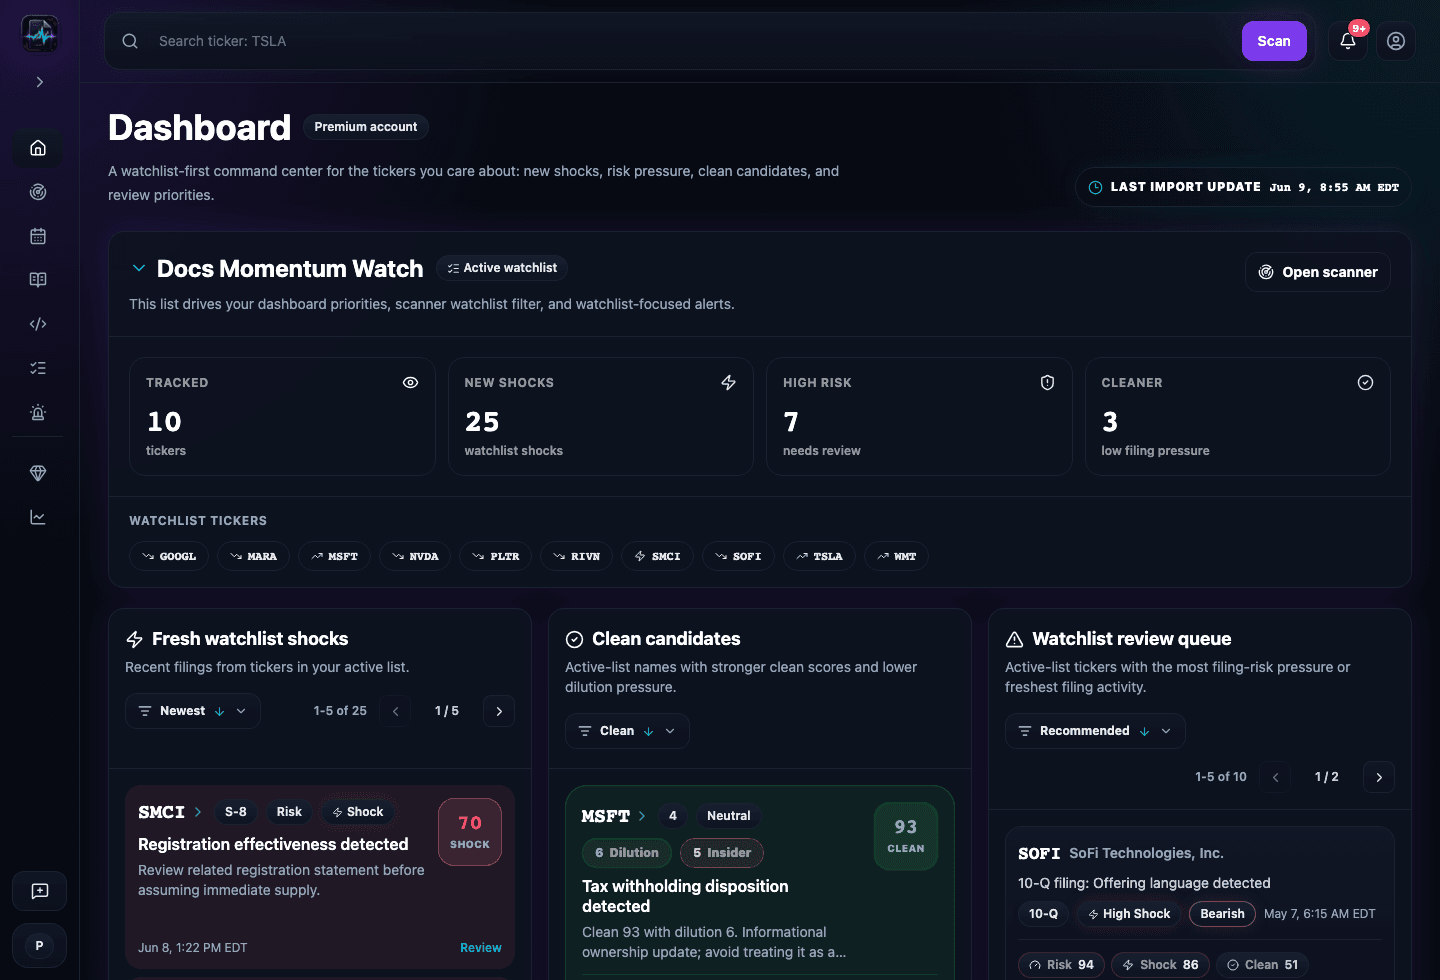
Task: Open the scanner radar sidebar icon
Action: tap(38, 192)
